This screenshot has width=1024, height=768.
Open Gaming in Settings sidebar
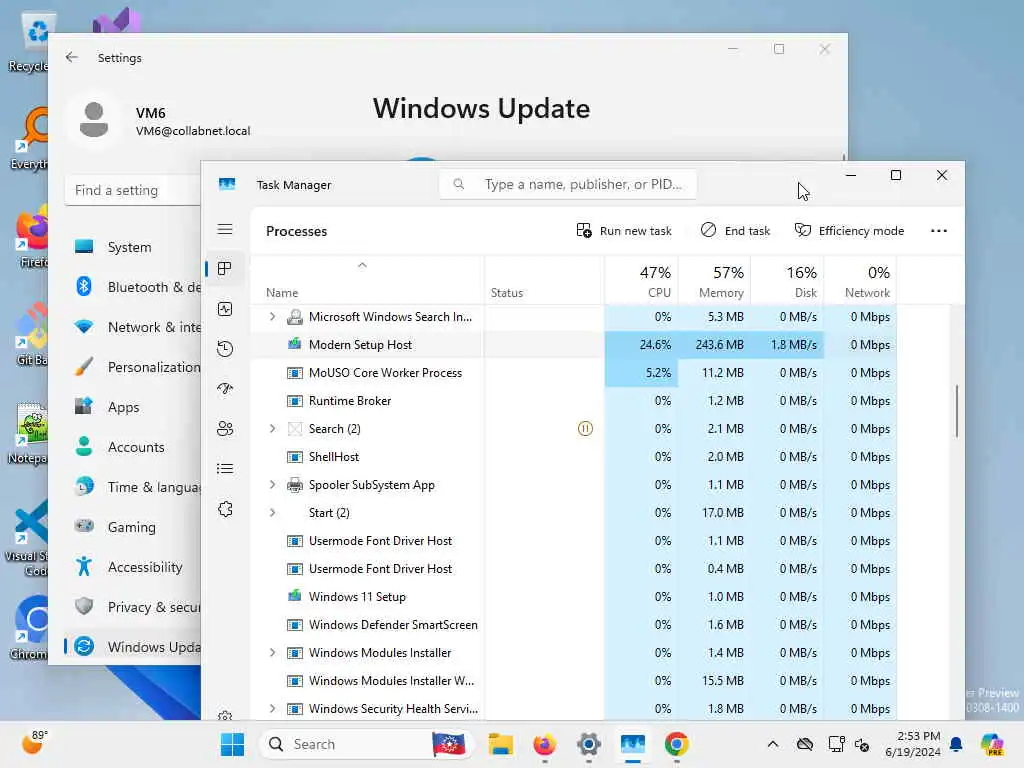pyautogui.click(x=134, y=527)
